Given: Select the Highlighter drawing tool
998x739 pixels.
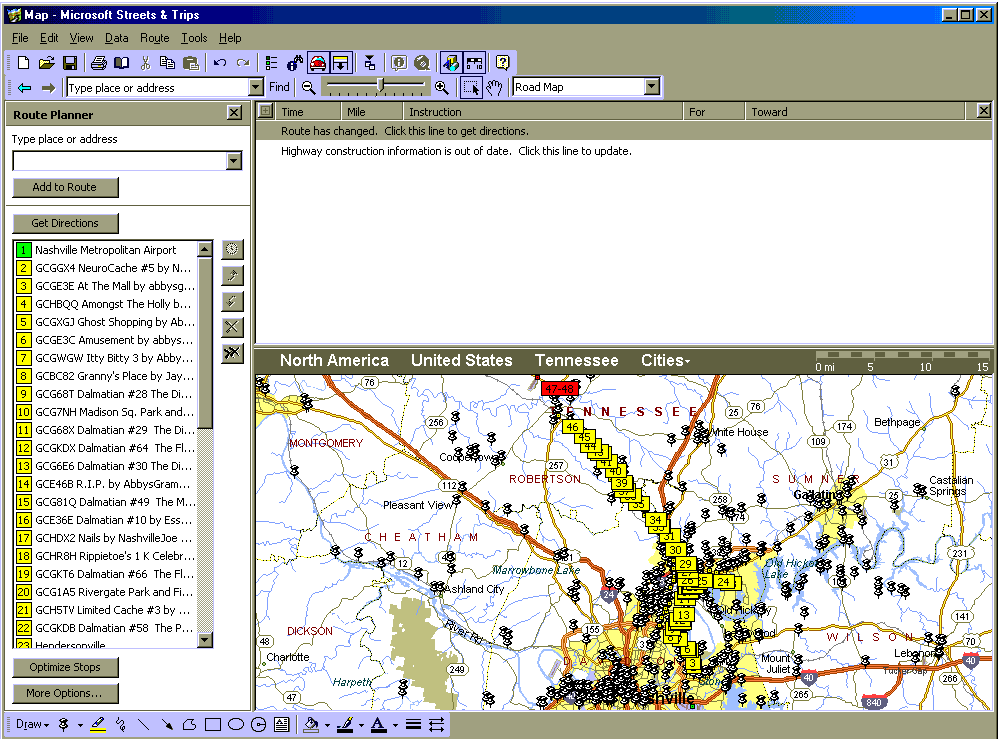Looking at the screenshot, I should click(x=98, y=724).
